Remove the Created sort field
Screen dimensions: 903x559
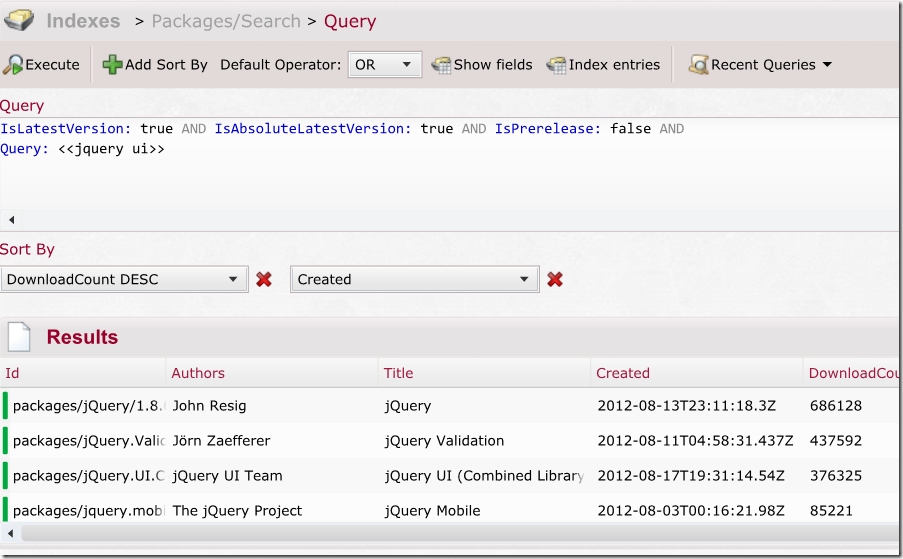click(x=555, y=279)
